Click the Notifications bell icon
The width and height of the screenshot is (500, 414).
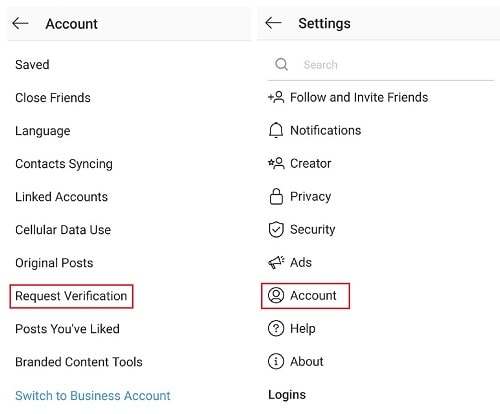coord(276,130)
